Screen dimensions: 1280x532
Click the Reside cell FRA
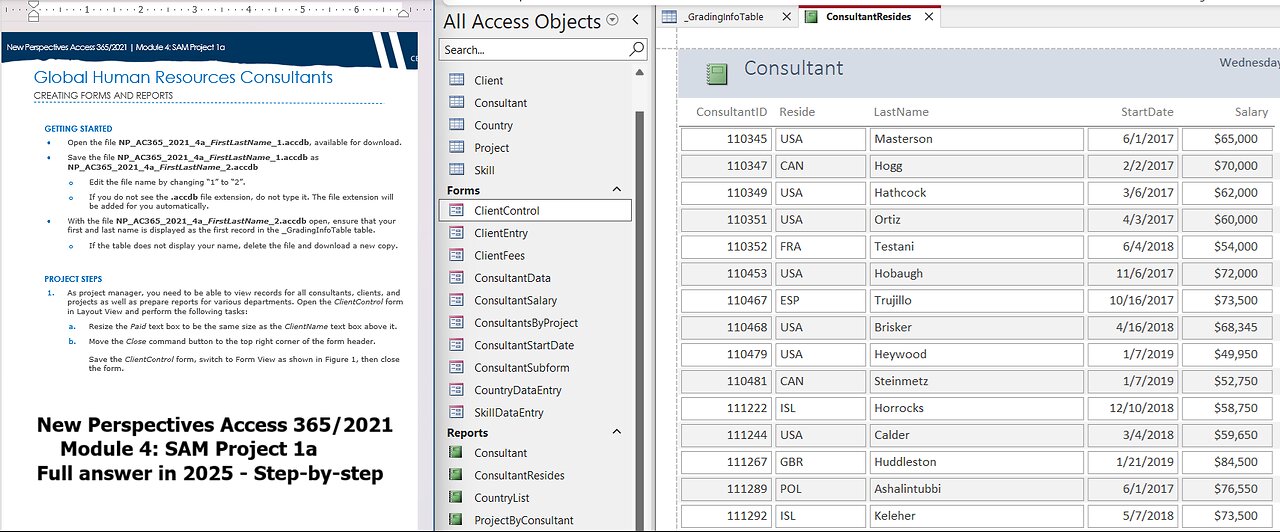821,246
